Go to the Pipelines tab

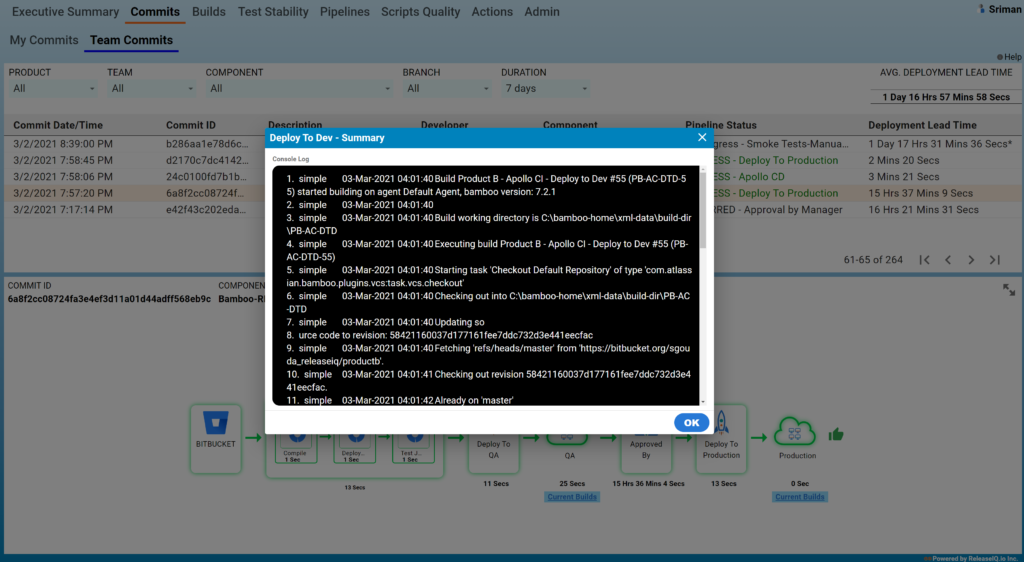coord(345,12)
